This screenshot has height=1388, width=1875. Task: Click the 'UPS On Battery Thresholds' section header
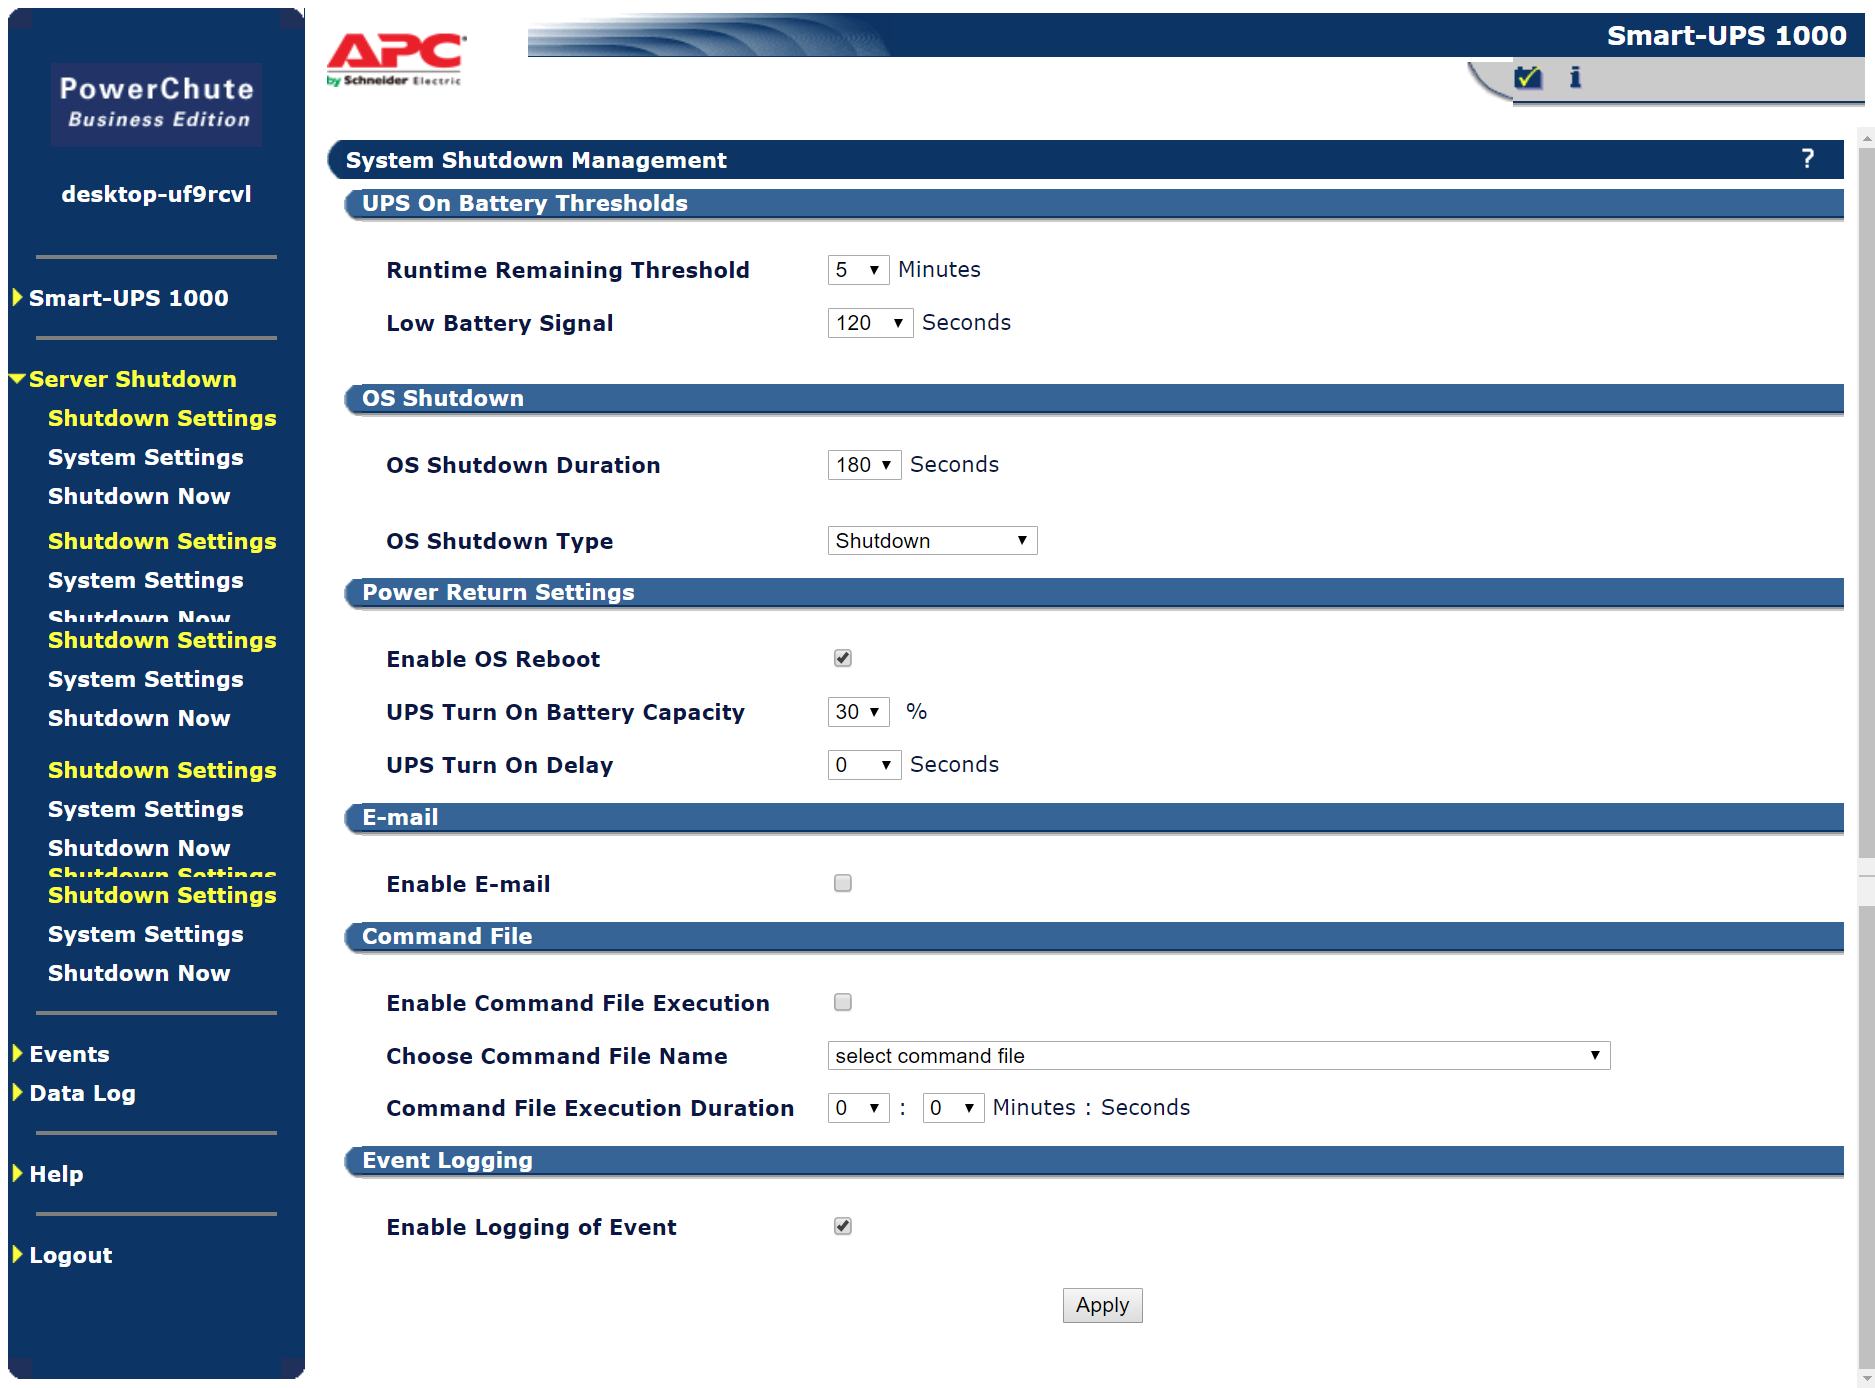click(x=525, y=203)
